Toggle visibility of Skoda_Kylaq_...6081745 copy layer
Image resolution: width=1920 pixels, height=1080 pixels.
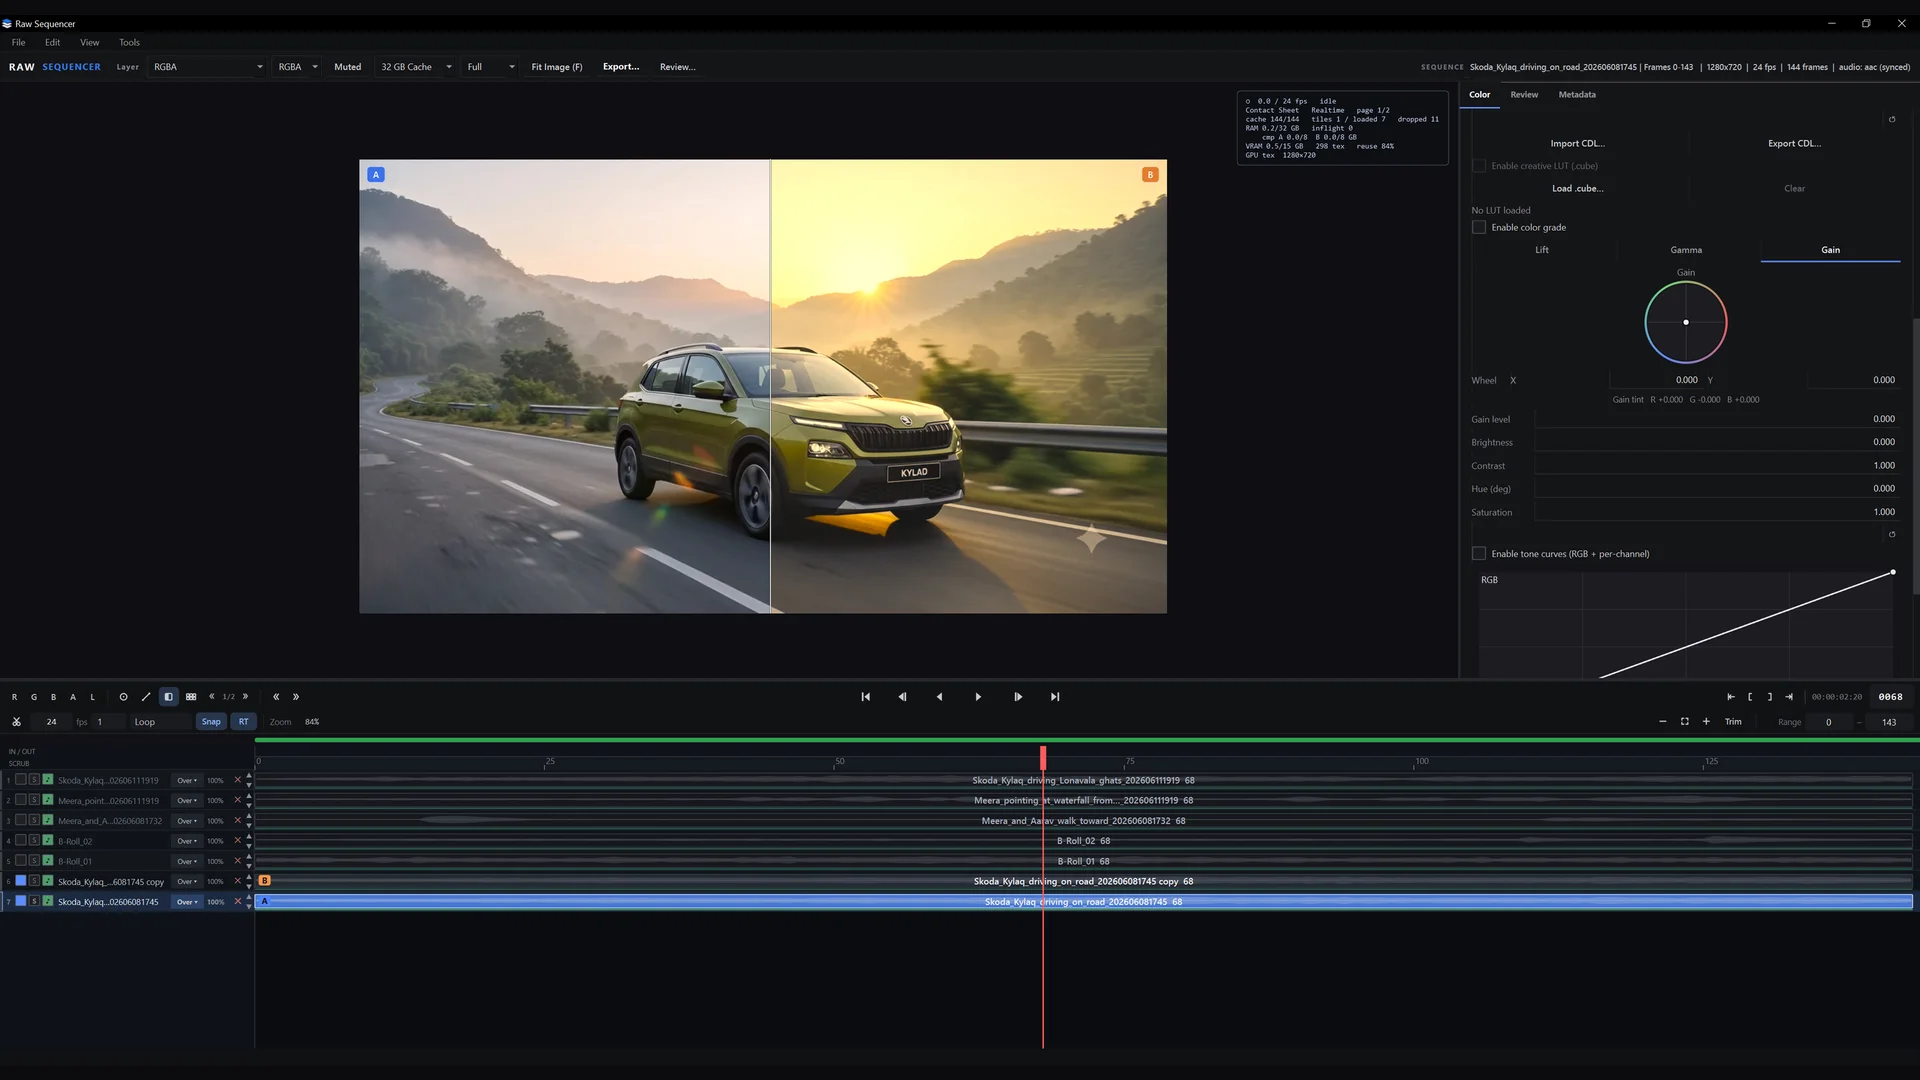pyautogui.click(x=20, y=881)
